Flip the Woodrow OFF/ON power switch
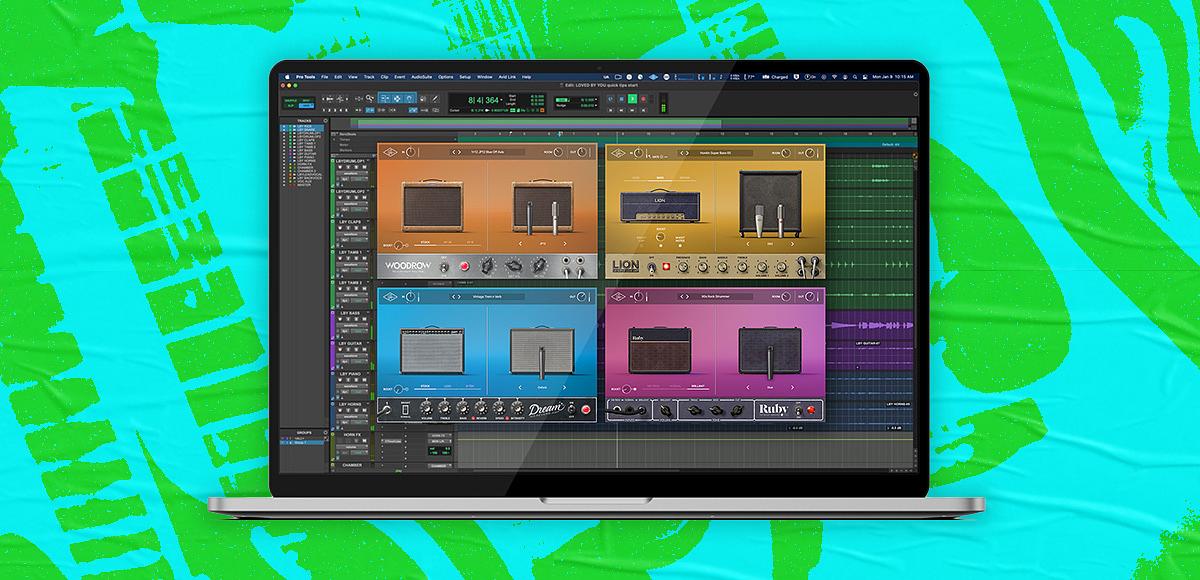The height and width of the screenshot is (580, 1200). point(444,266)
